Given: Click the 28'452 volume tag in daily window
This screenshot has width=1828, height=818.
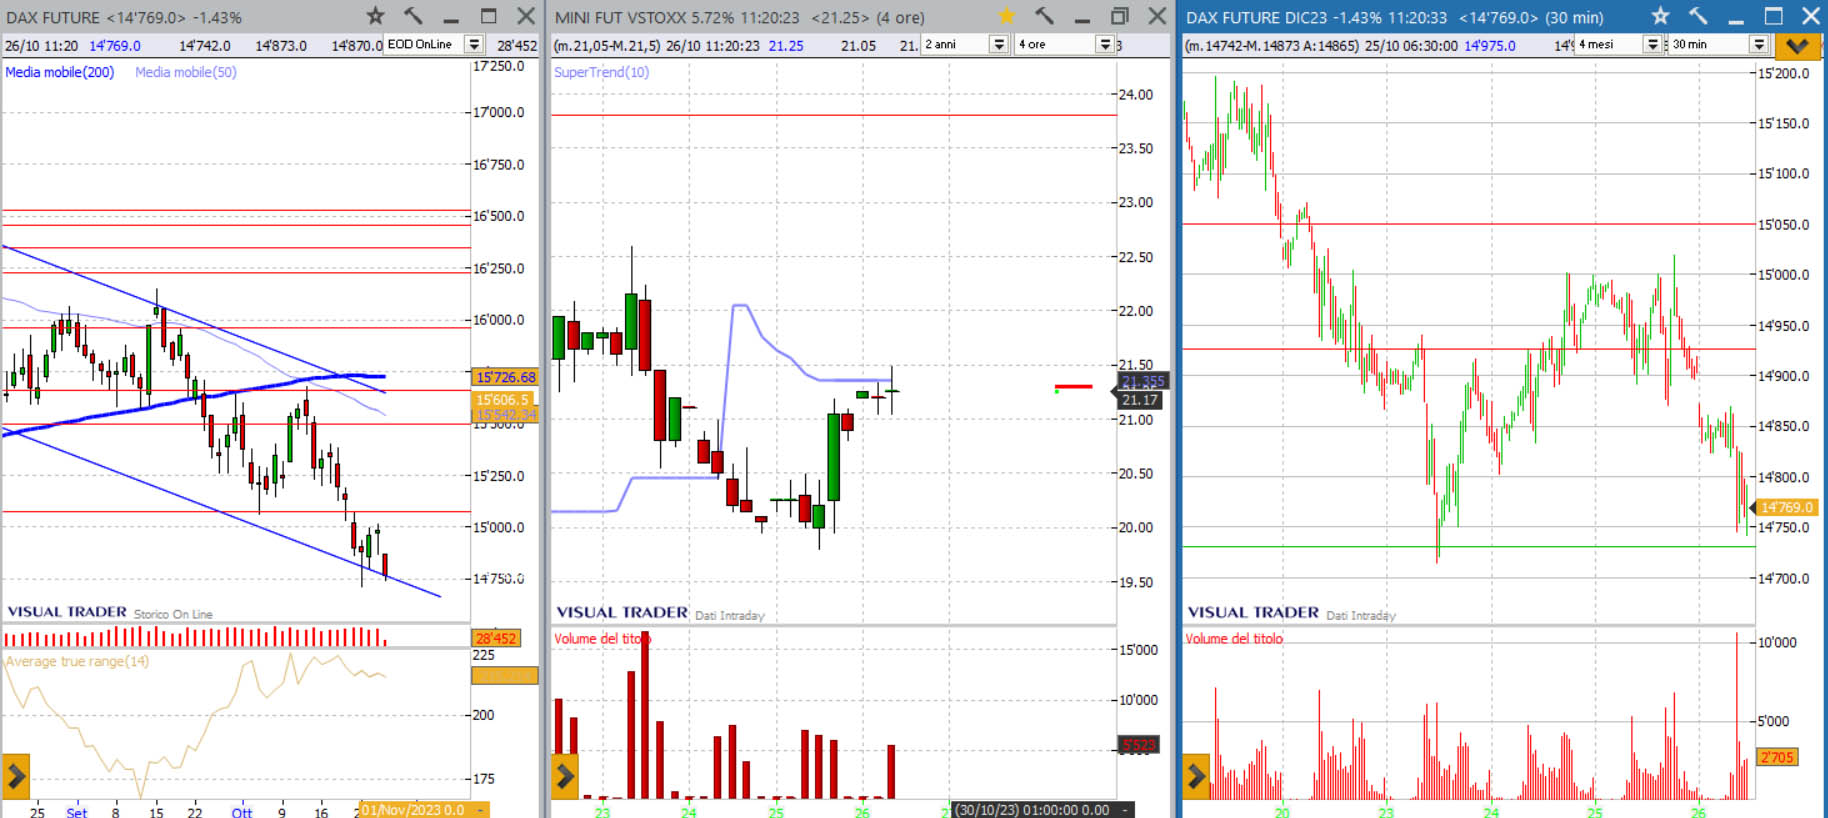Looking at the screenshot, I should (x=496, y=638).
